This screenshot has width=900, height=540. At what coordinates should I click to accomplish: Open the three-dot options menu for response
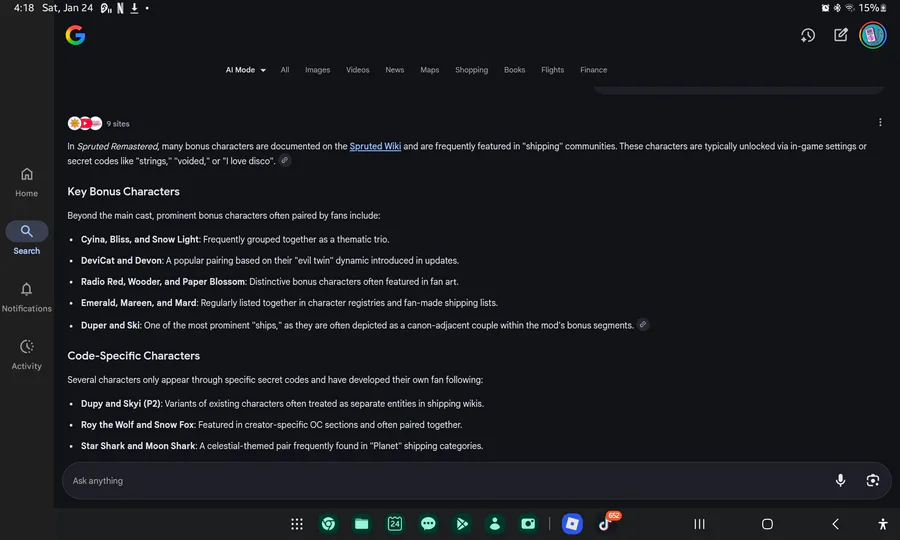click(x=880, y=122)
